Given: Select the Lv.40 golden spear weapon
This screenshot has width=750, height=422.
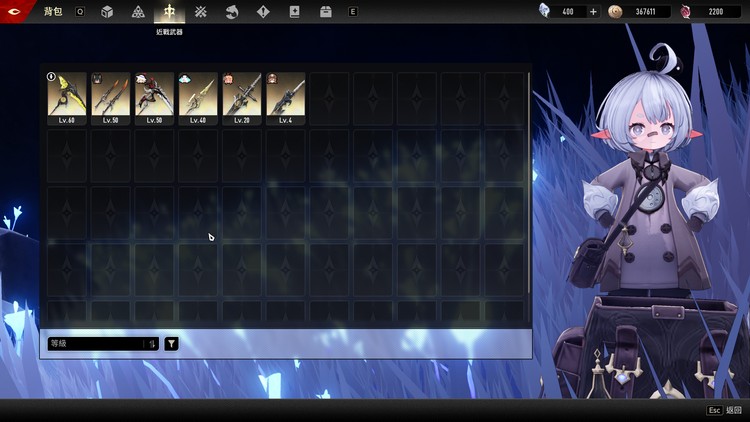Looking at the screenshot, I should coord(198,97).
